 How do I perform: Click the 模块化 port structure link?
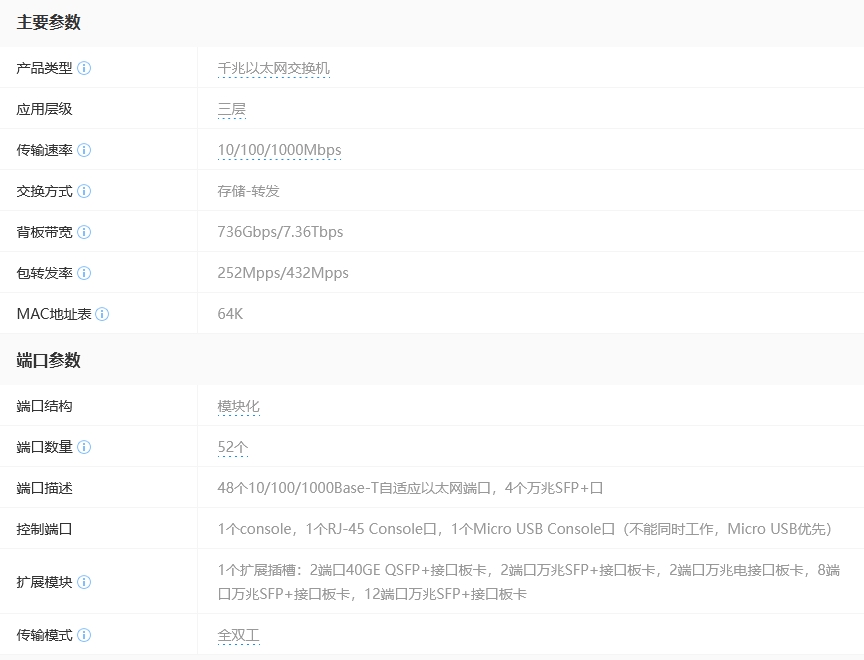point(238,406)
